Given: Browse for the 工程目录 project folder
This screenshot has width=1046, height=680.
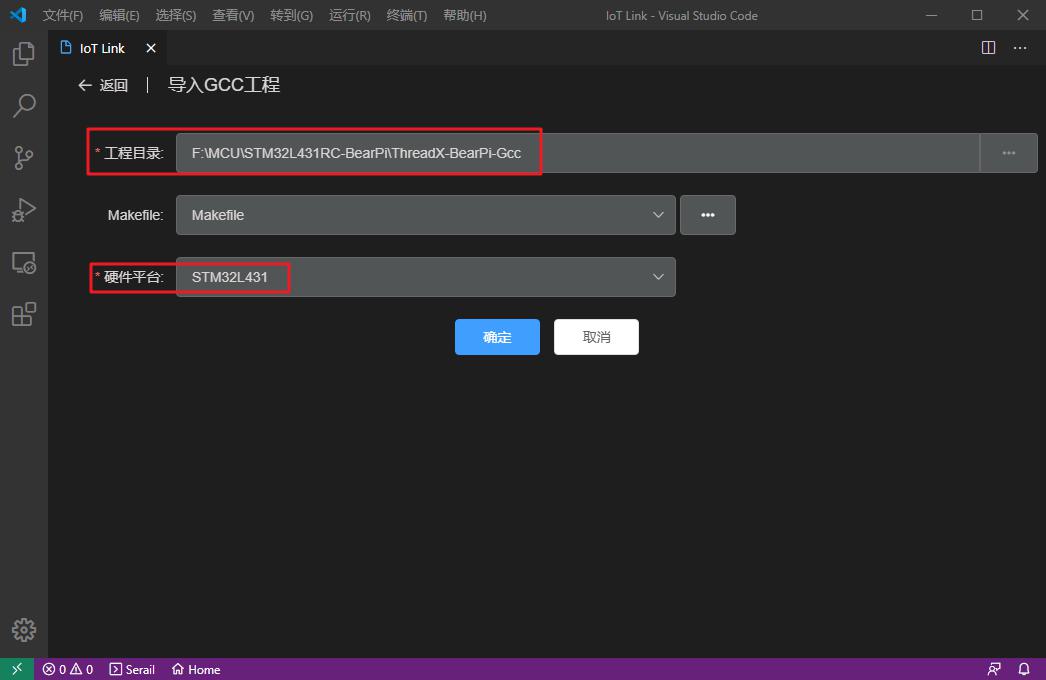Looking at the screenshot, I should coord(1009,153).
